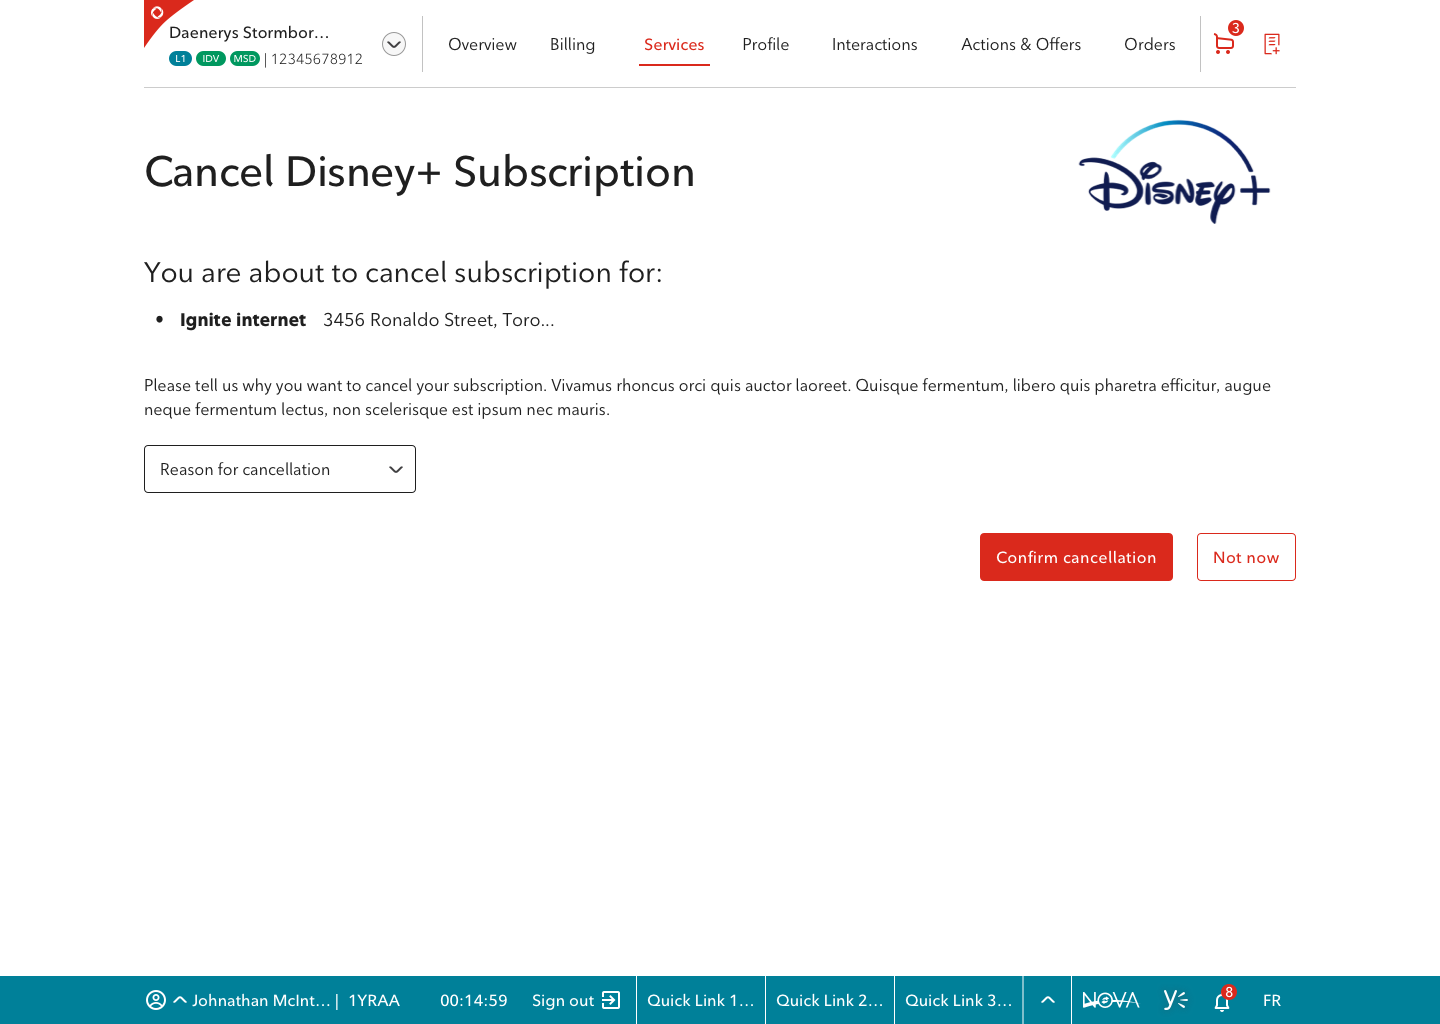Click the add note icon in header

coord(1272,44)
